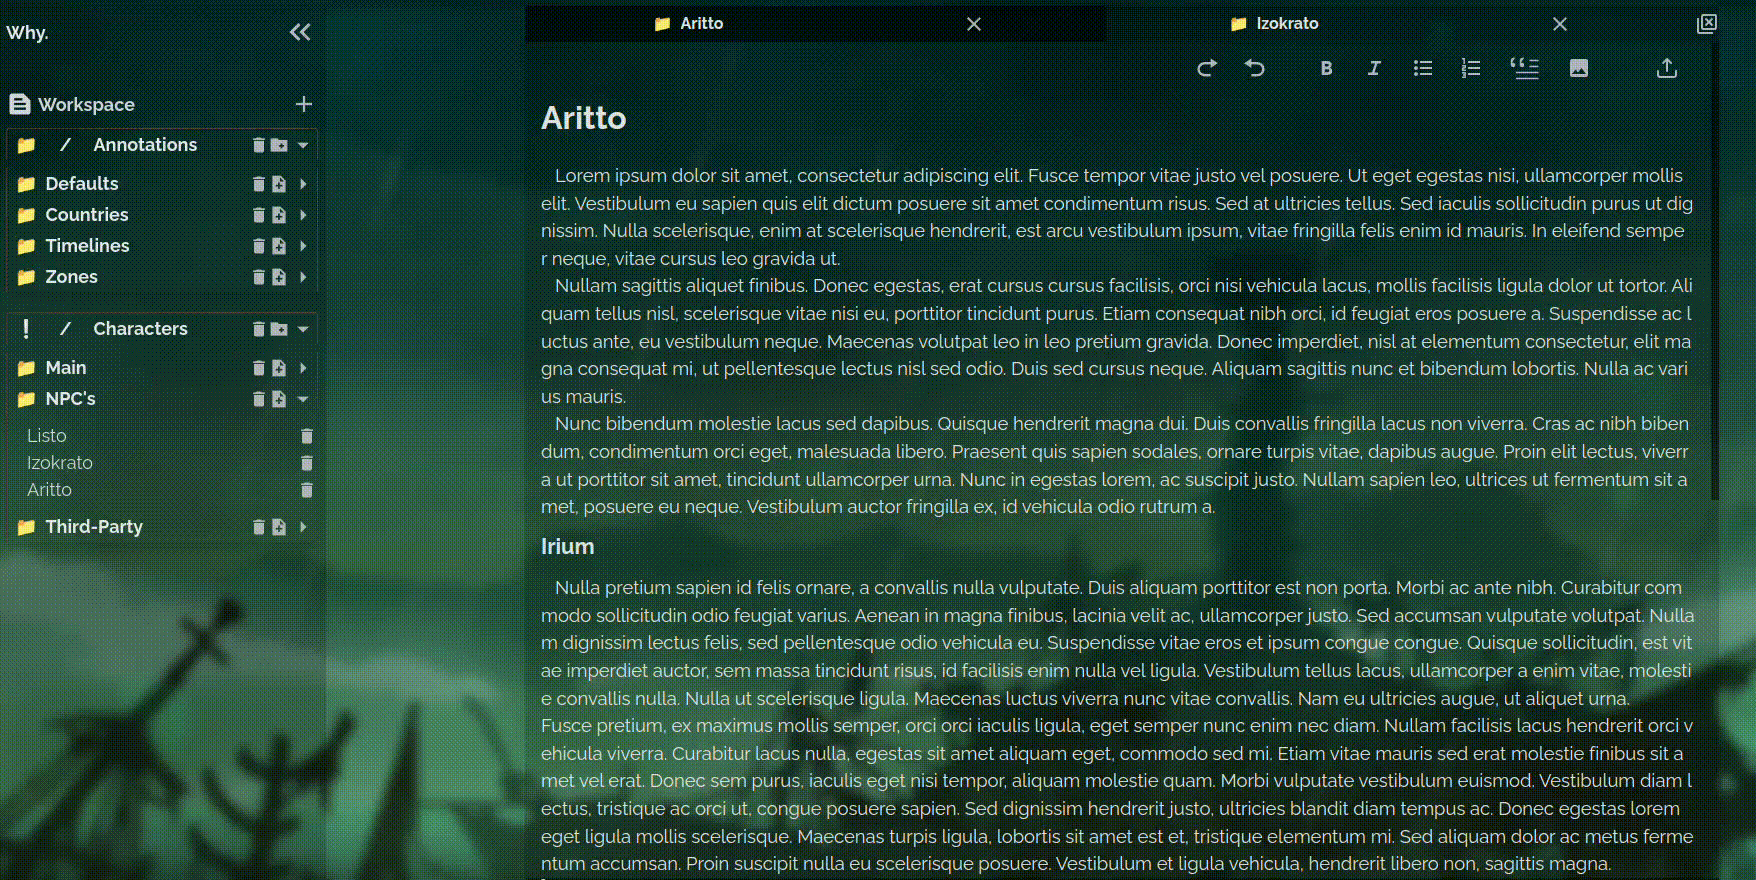Add a new document to Timelines
Viewport: 1756px width, 880px height.
(279, 246)
